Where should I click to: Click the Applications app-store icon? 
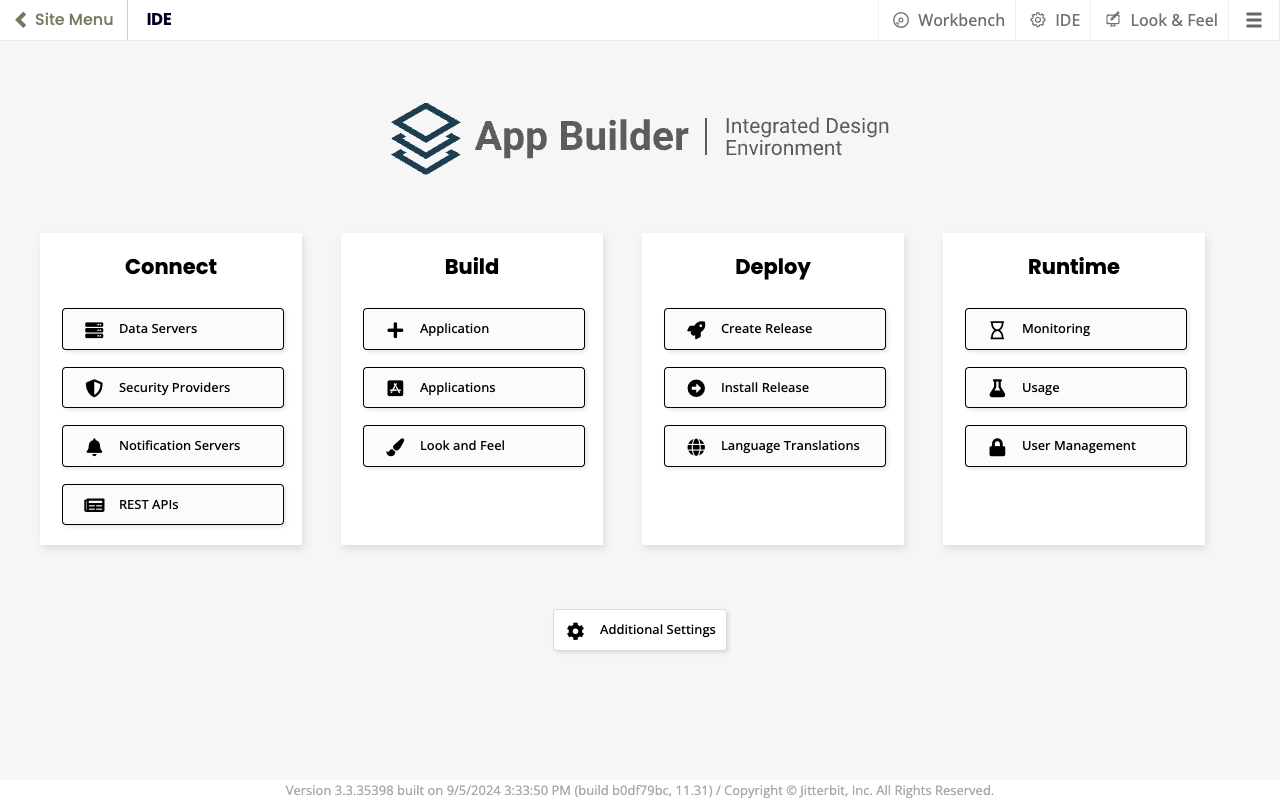(395, 388)
